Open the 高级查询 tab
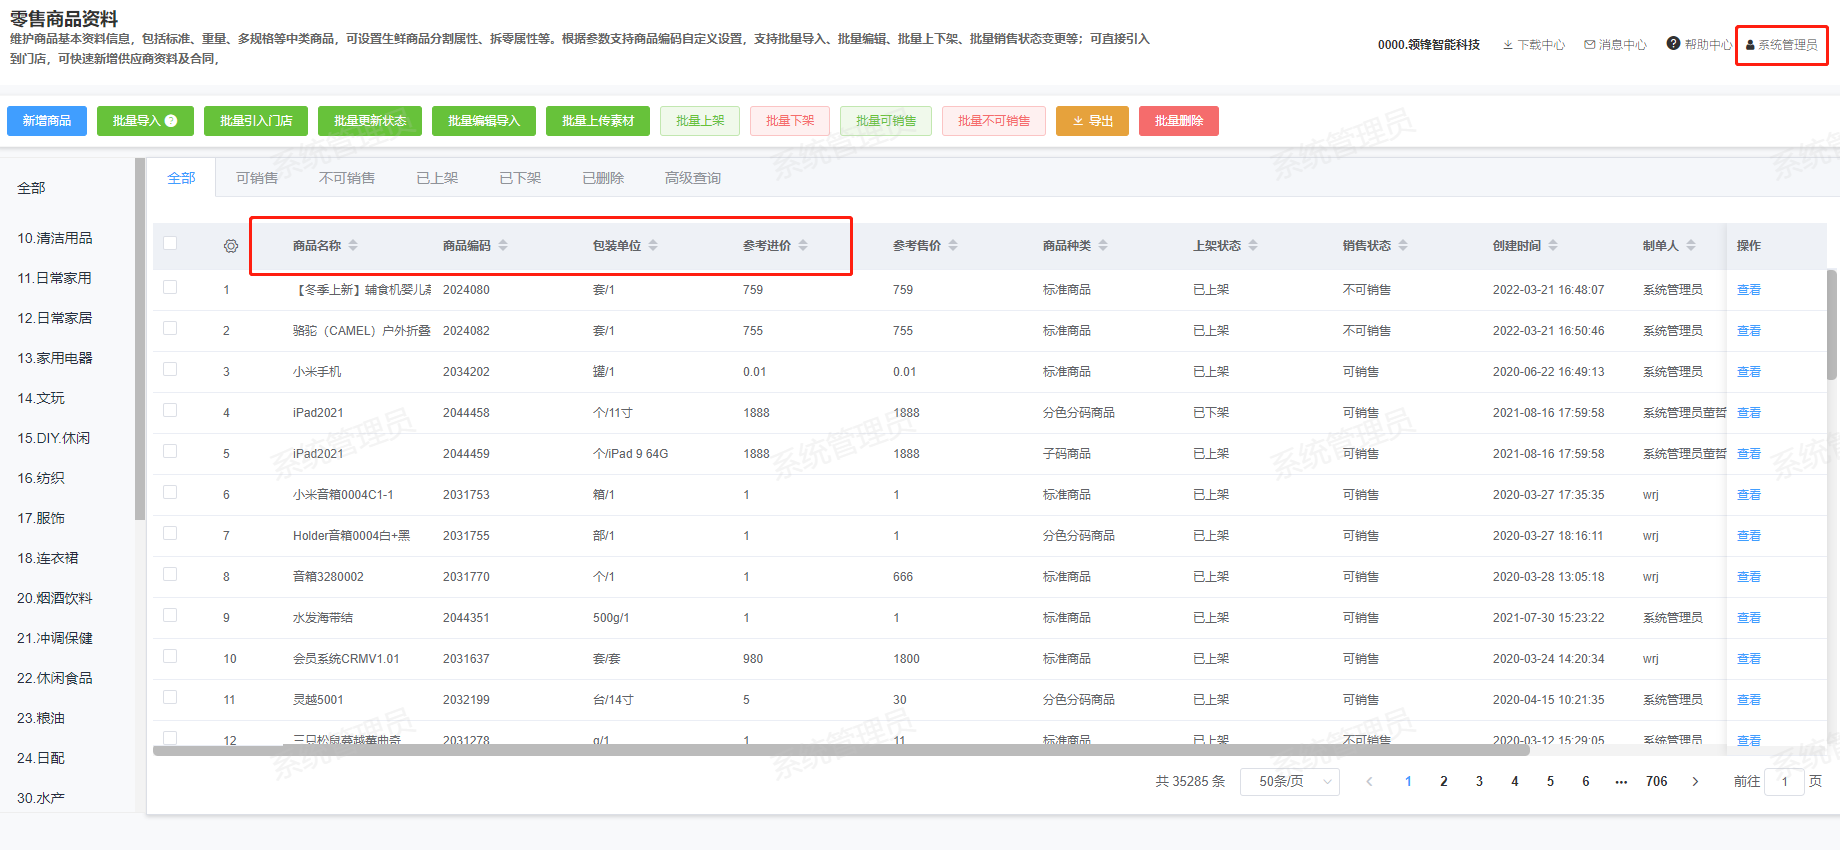Image resolution: width=1840 pixels, height=850 pixels. tap(692, 178)
